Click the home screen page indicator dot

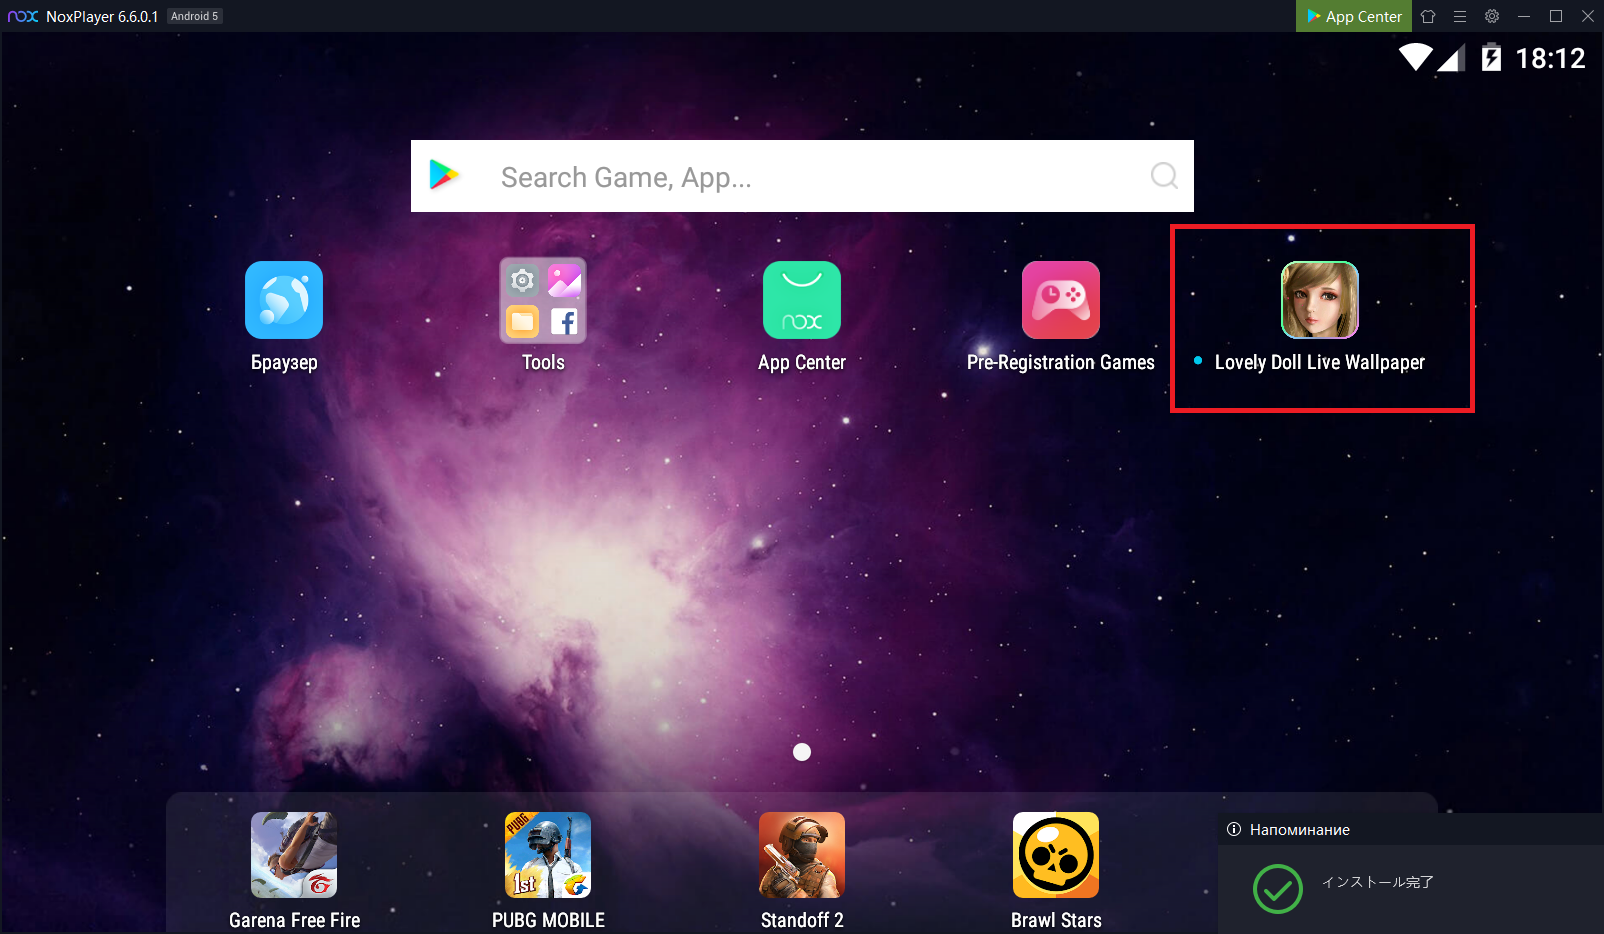pos(802,752)
